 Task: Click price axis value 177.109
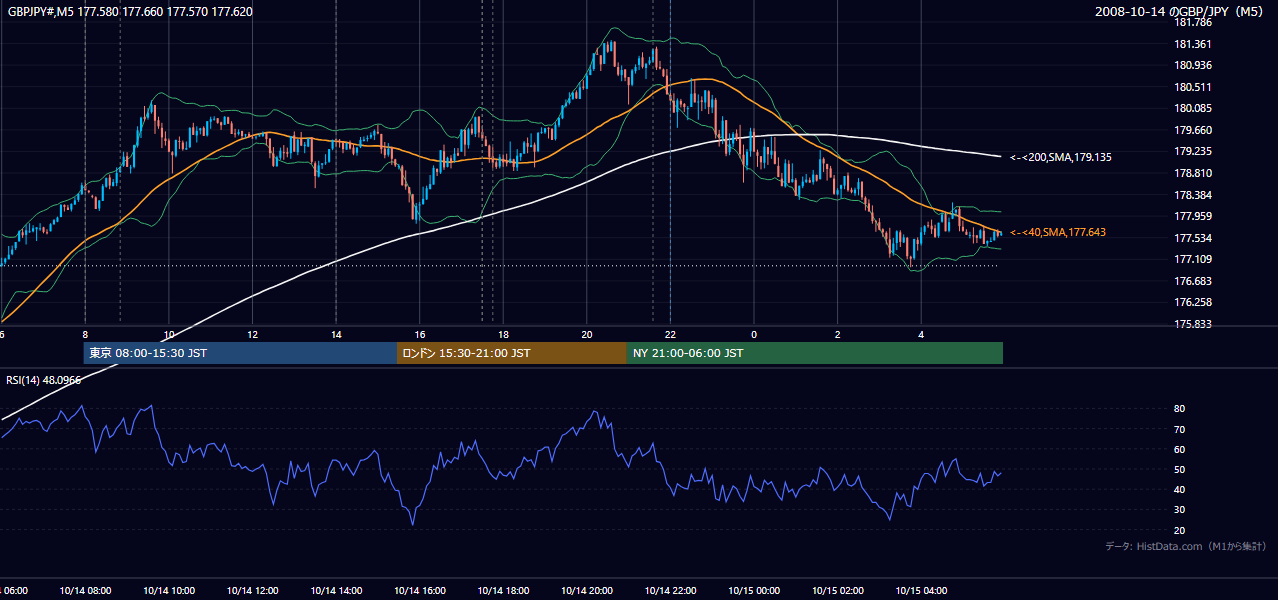(1194, 259)
